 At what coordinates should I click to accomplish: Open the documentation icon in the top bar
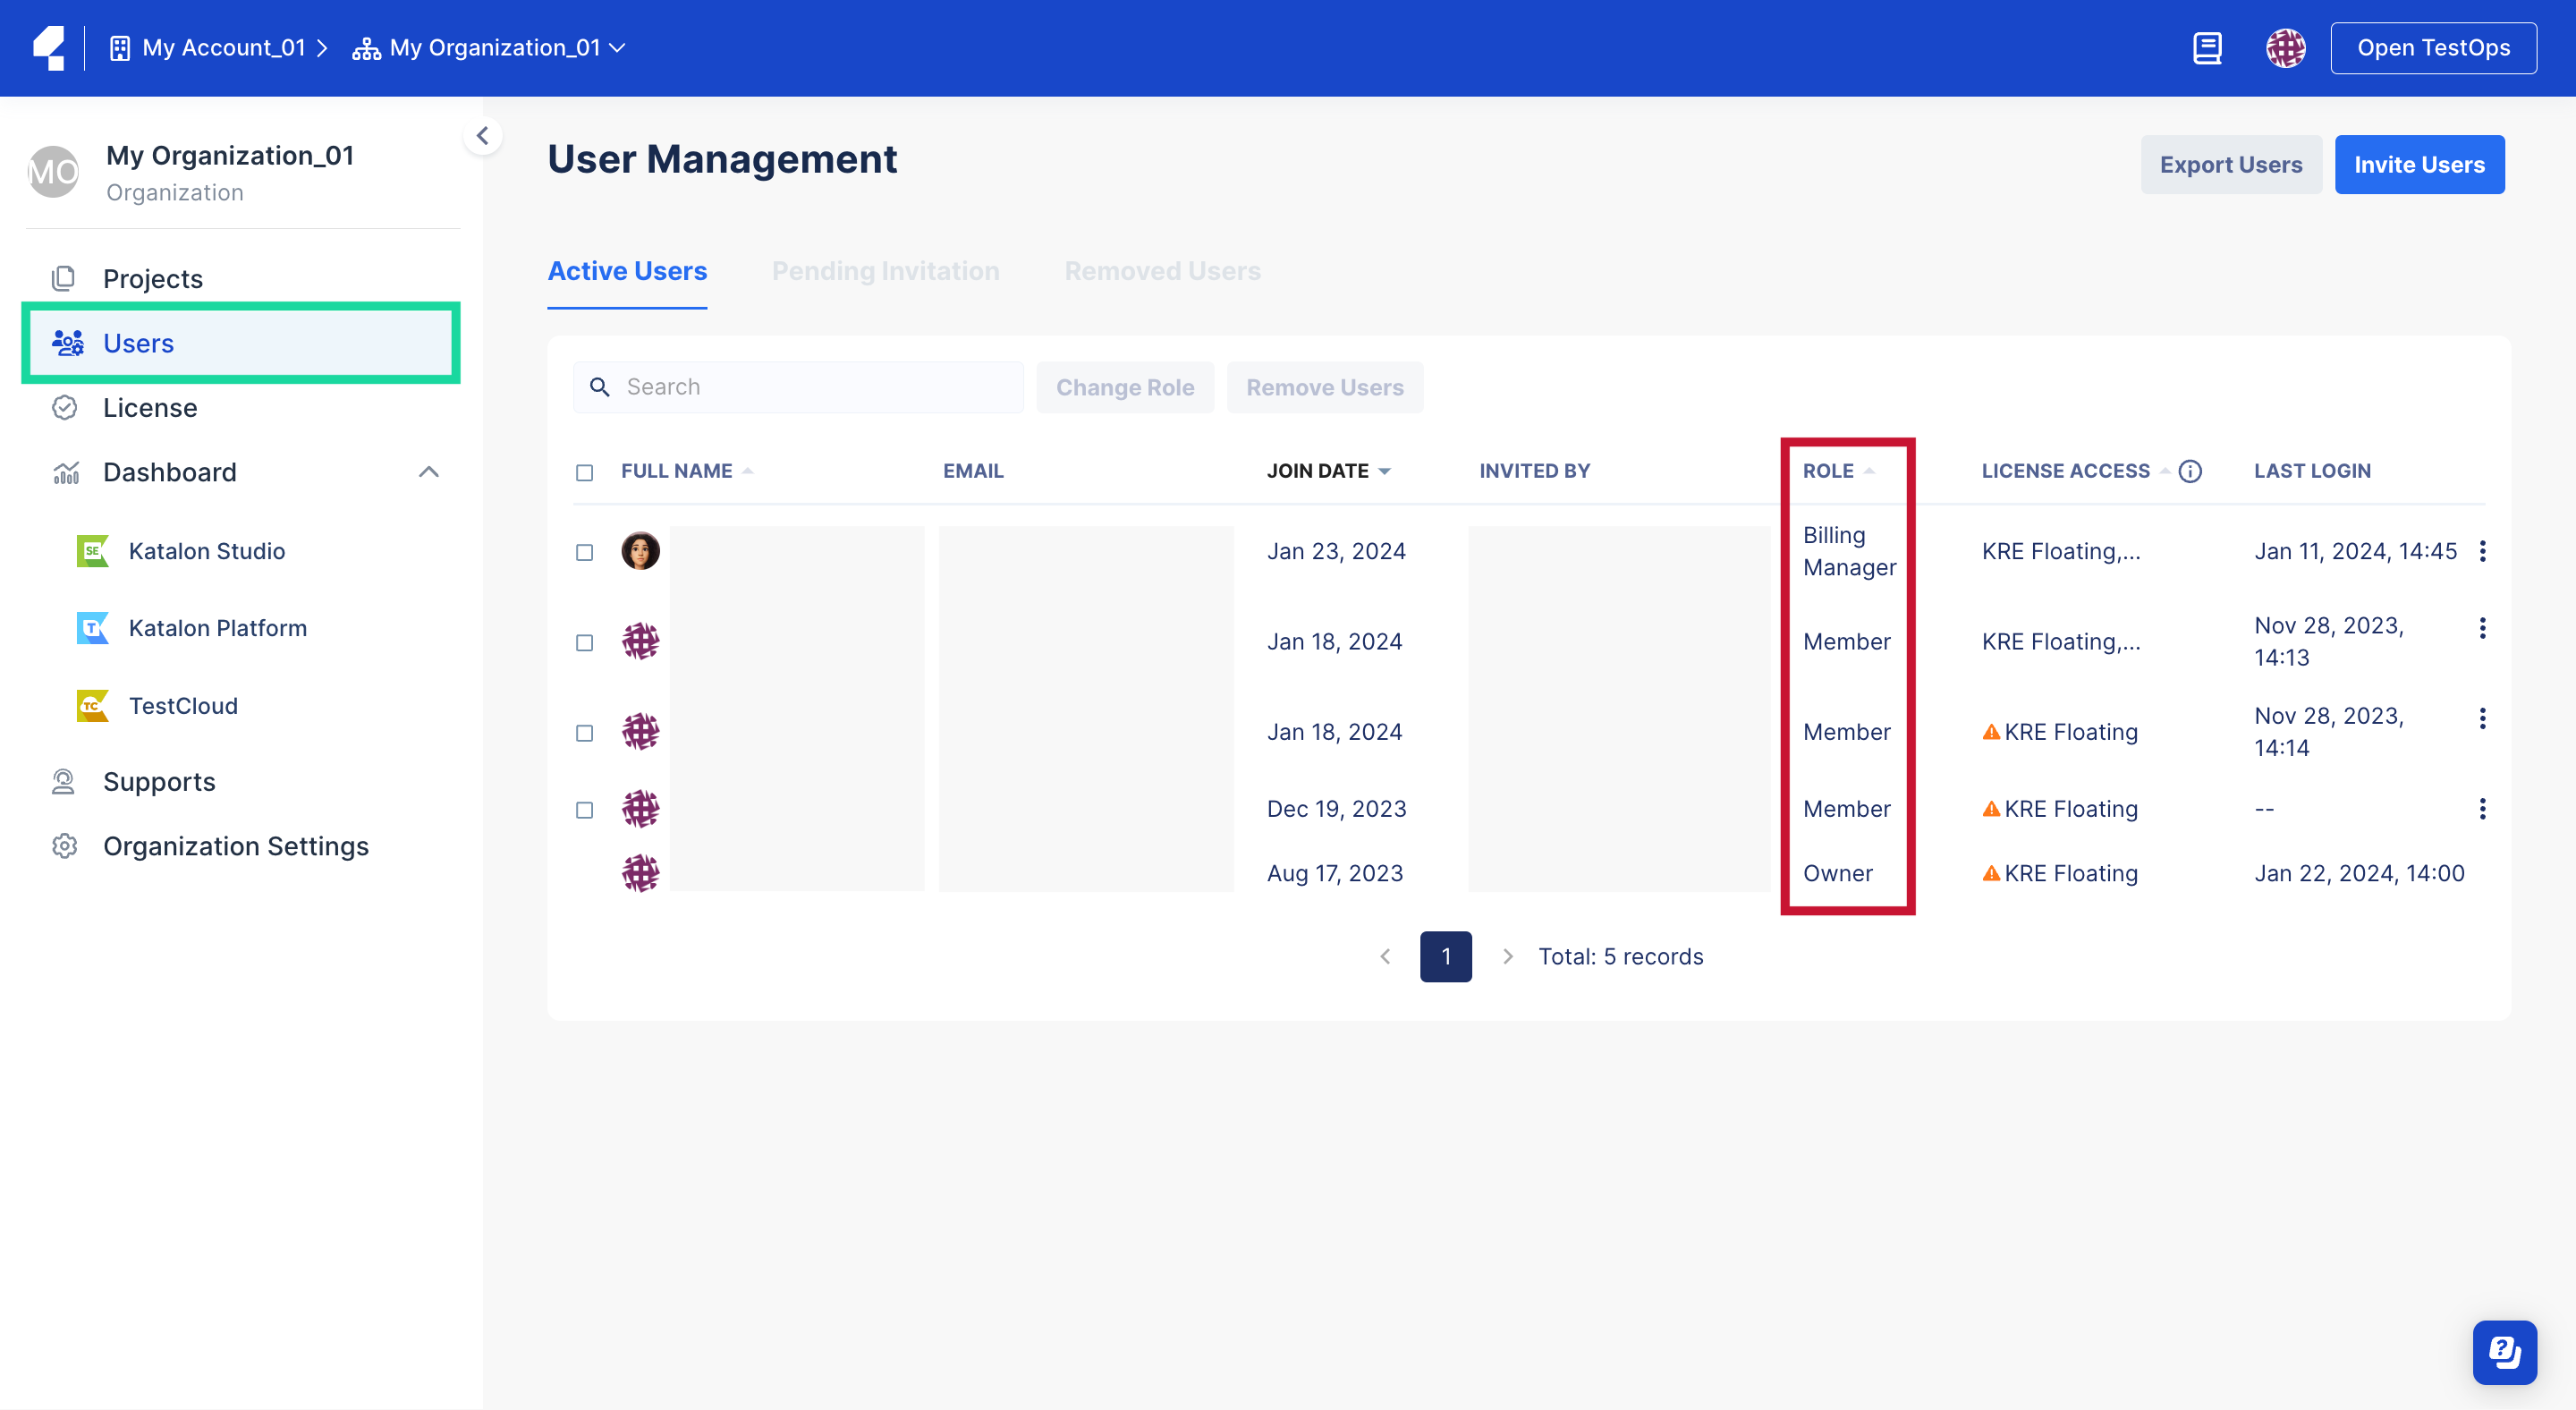2208,47
